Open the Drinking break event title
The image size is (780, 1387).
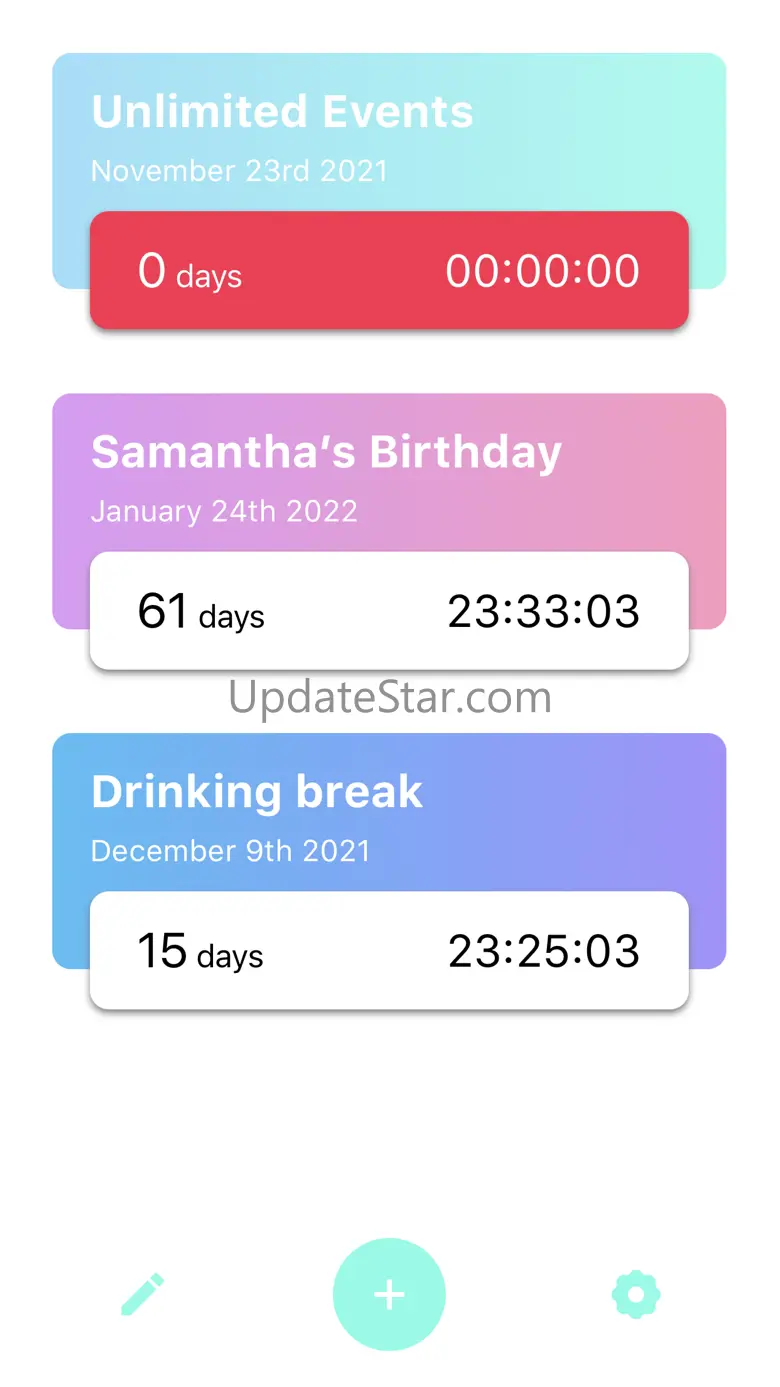[257, 792]
